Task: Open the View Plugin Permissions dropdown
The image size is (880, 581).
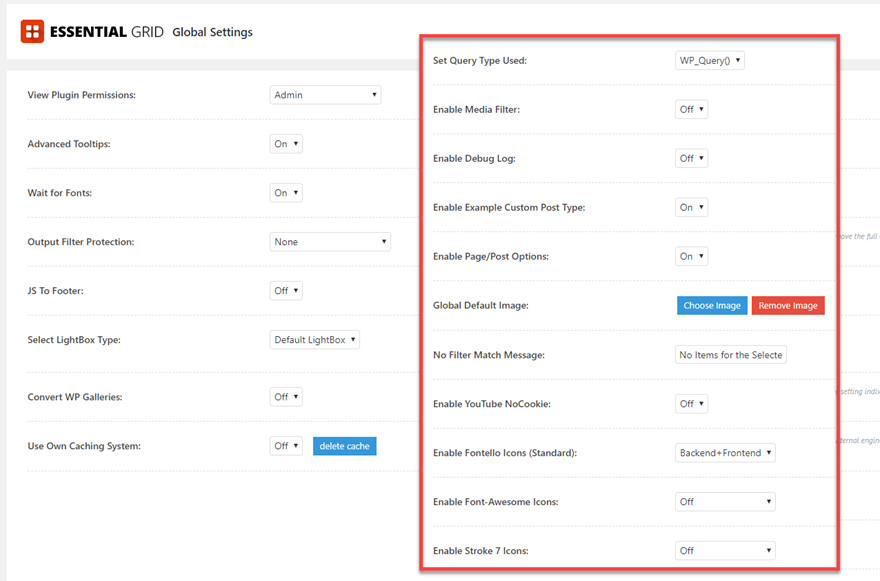Action: pos(325,95)
